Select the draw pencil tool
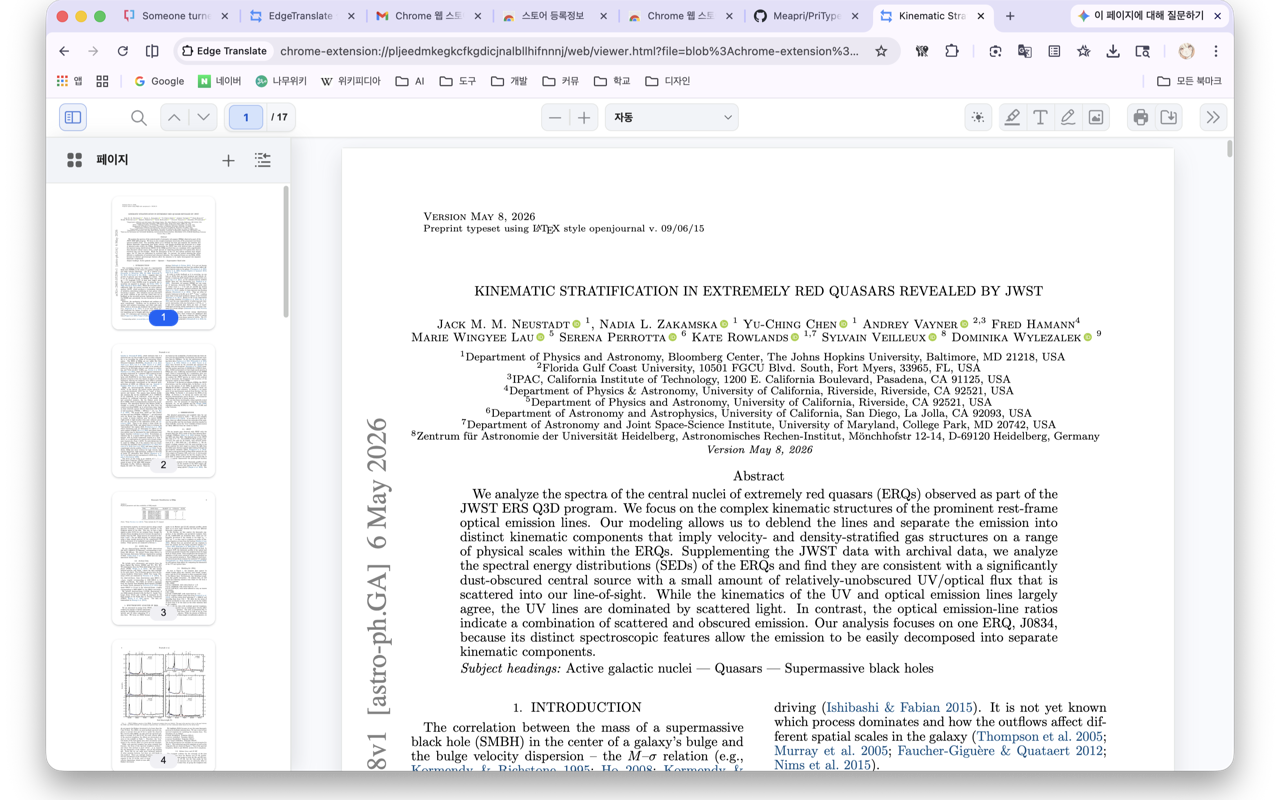The width and height of the screenshot is (1280, 800). tap(1068, 118)
